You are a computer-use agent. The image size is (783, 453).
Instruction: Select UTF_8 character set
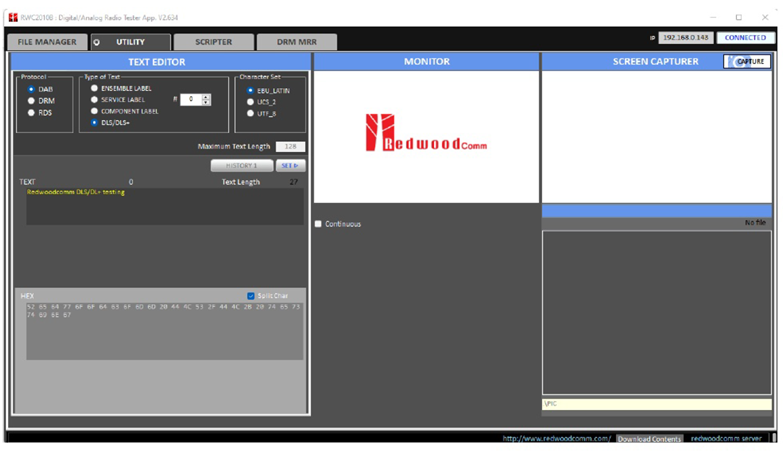(x=250, y=113)
